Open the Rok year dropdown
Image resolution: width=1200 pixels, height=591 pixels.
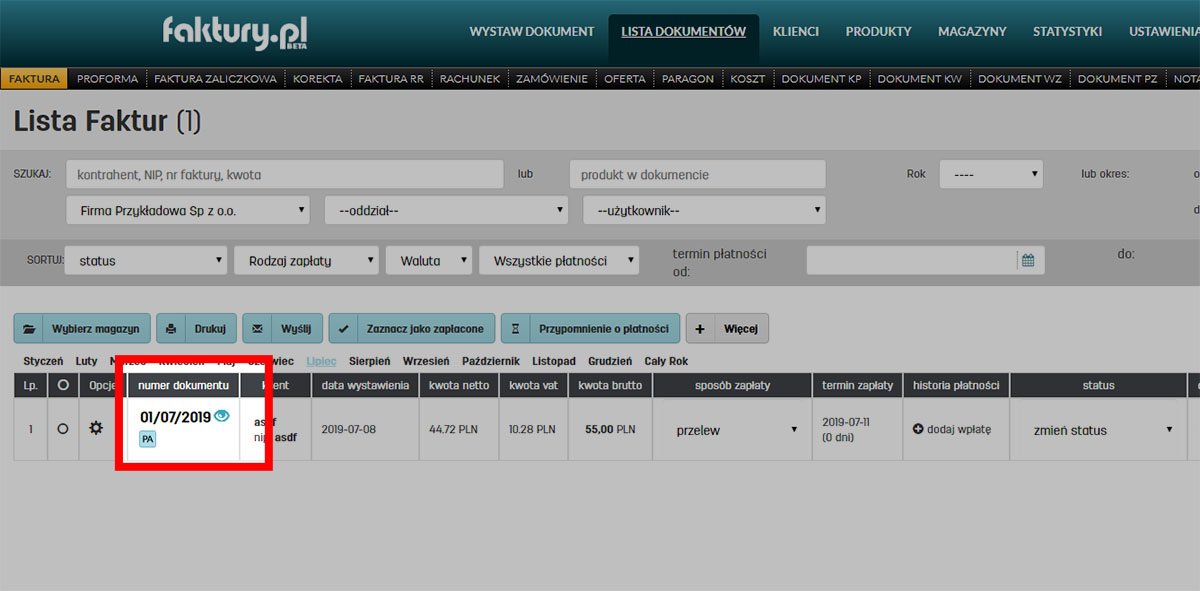[990, 174]
